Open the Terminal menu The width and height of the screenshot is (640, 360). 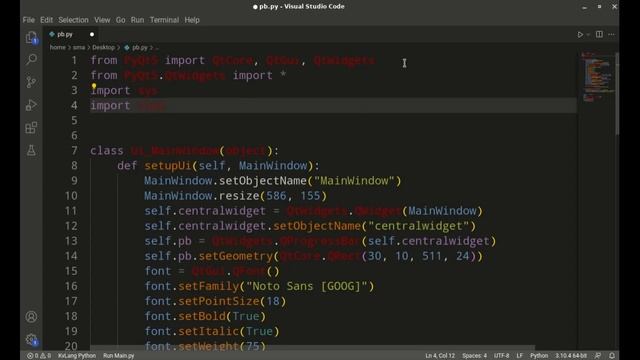point(164,20)
